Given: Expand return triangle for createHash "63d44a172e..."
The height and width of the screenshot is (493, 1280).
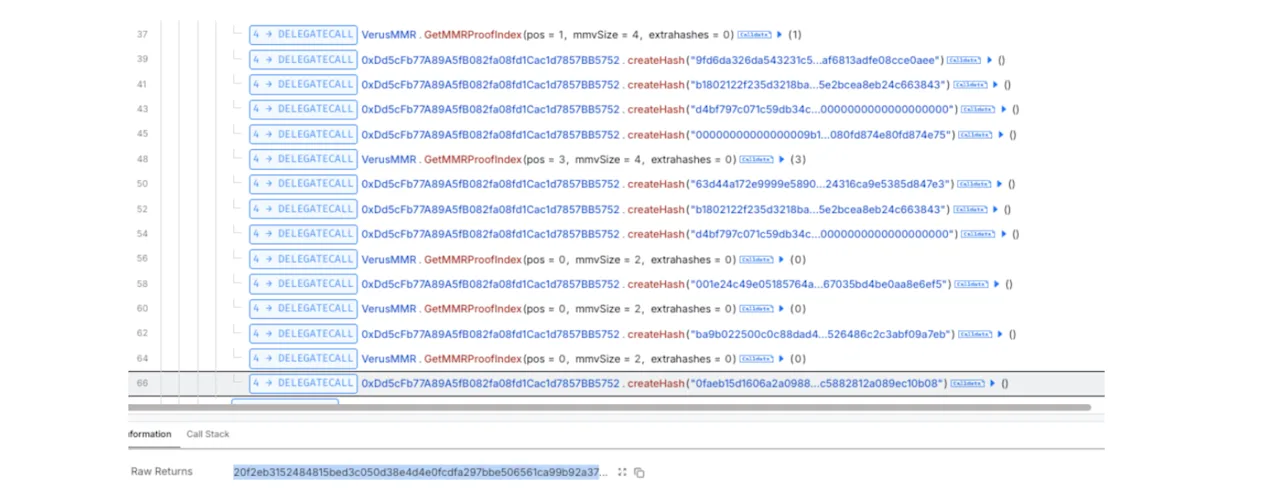Looking at the screenshot, I should coord(1001,184).
